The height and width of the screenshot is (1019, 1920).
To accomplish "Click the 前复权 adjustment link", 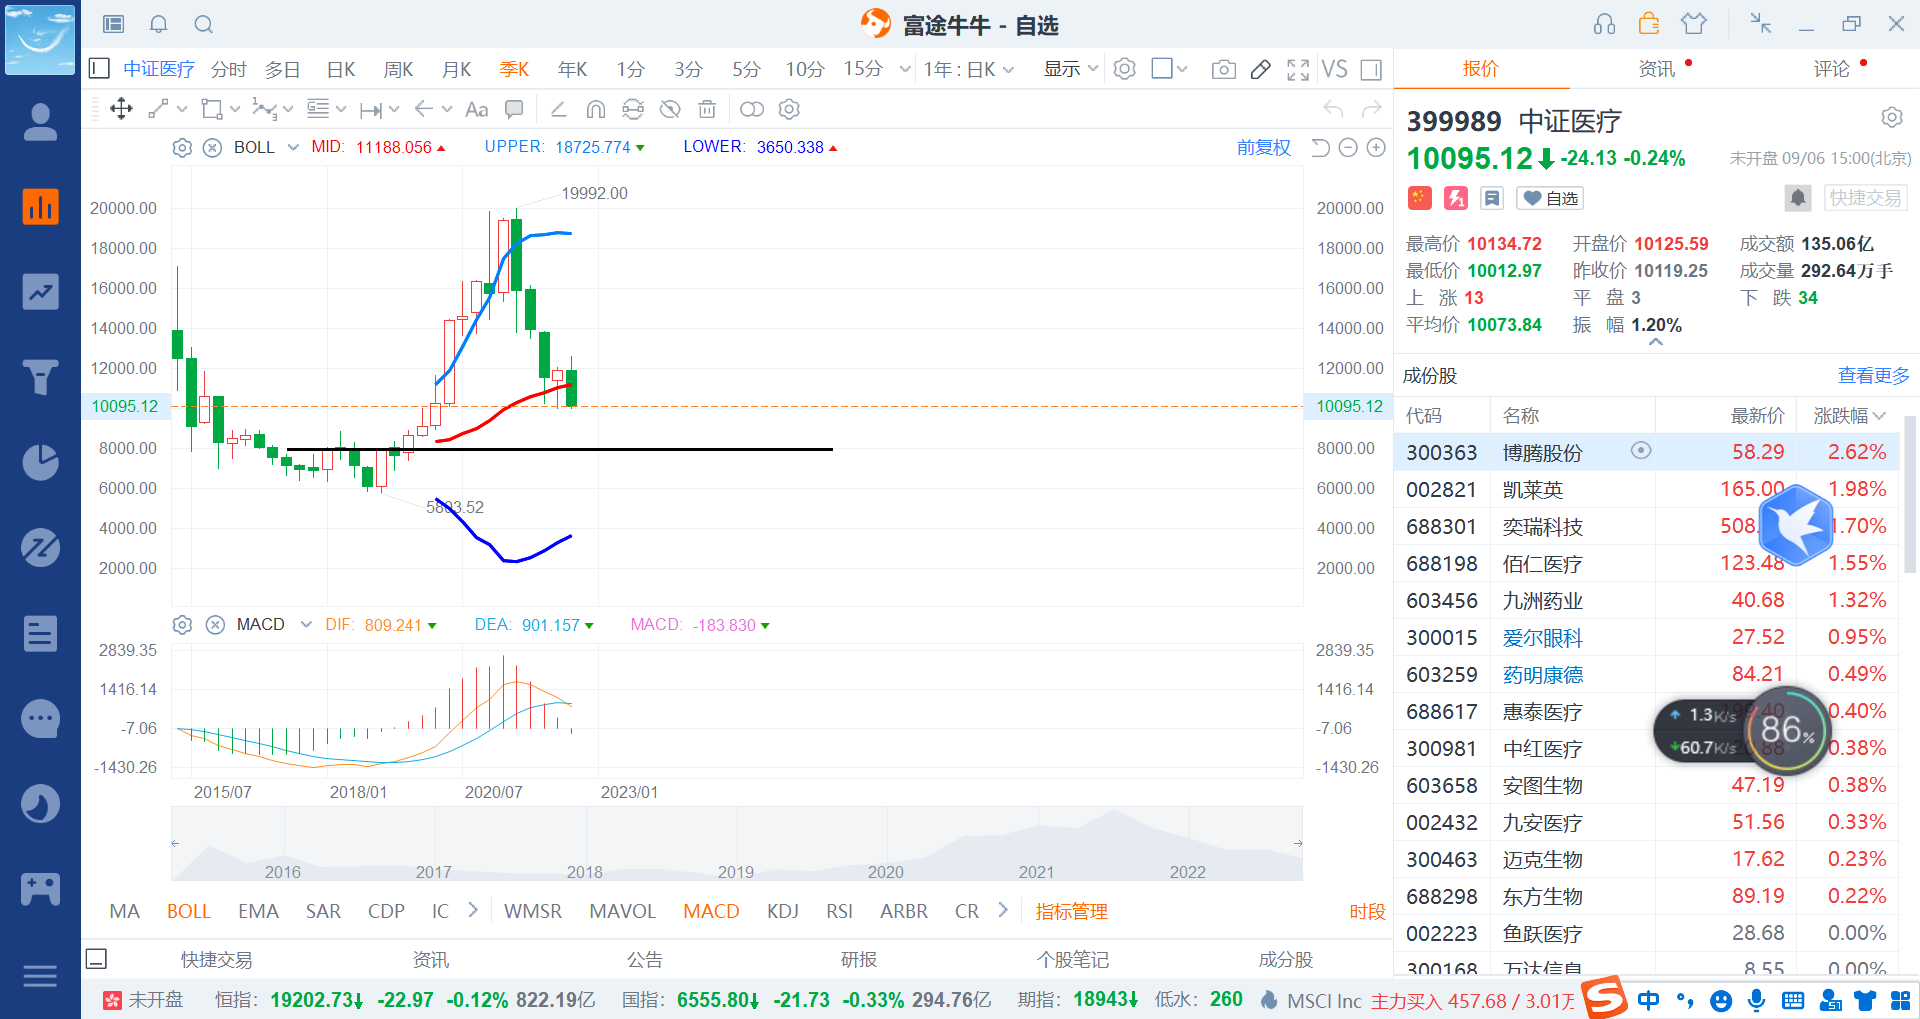I will (x=1264, y=148).
